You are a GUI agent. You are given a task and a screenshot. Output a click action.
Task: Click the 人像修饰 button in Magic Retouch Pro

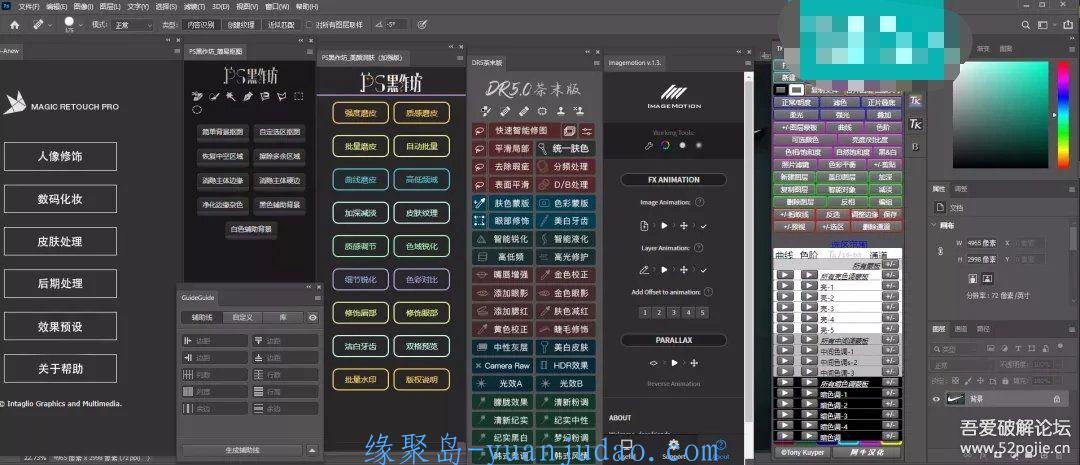(59, 157)
